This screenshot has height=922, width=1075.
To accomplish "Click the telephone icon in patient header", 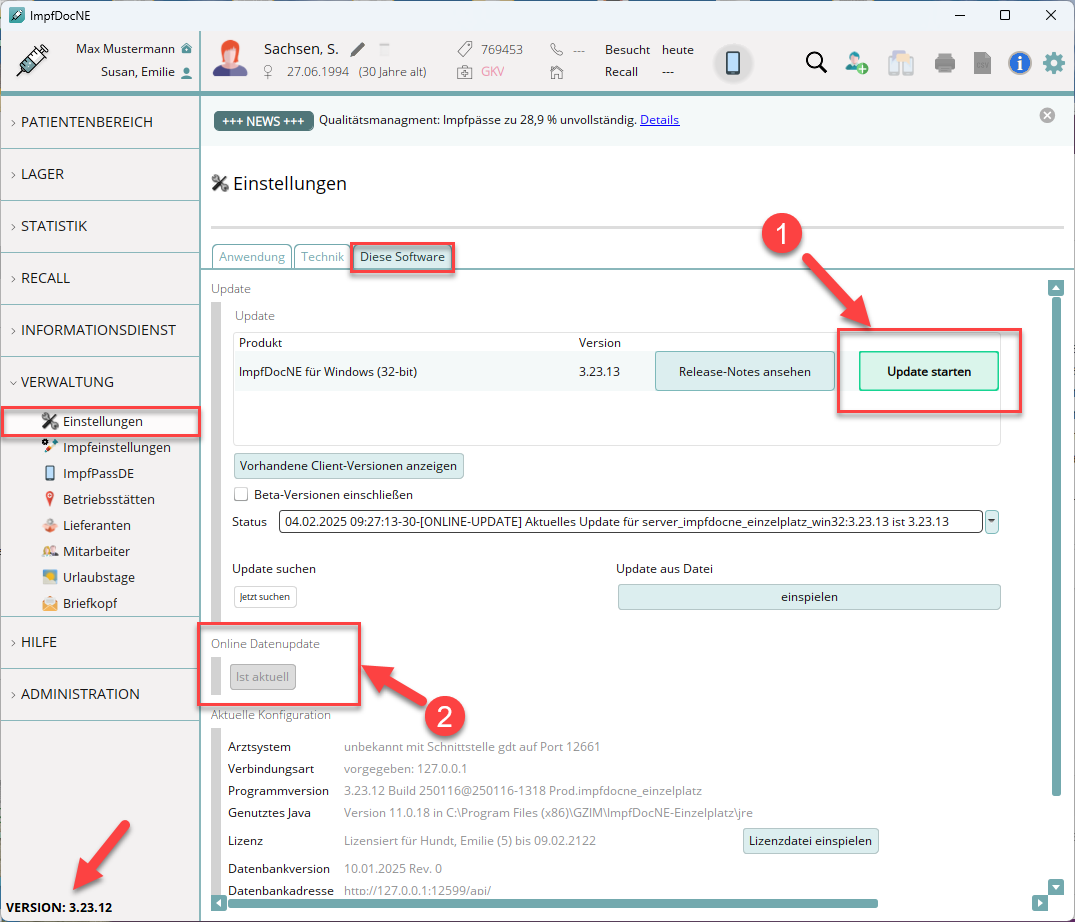I will (x=556, y=49).
